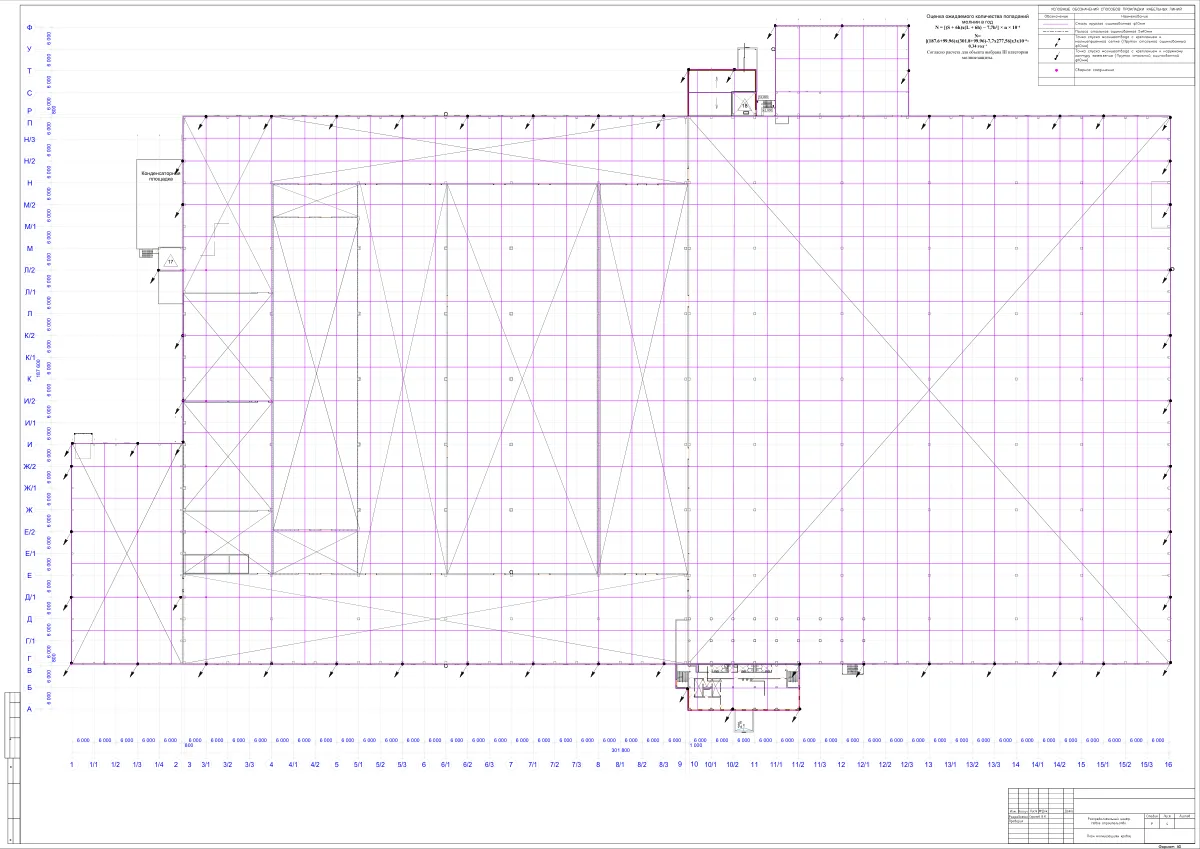This screenshot has height=849, width=1200.
Task: Click the vertical dimension "107 600"
Action: click(39, 368)
